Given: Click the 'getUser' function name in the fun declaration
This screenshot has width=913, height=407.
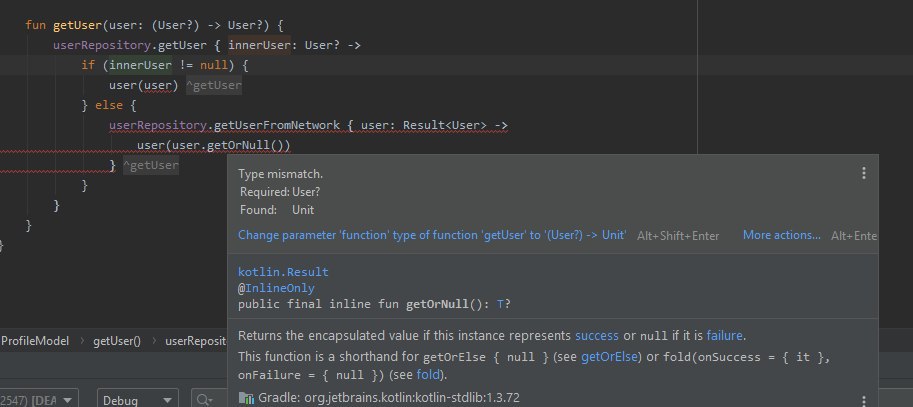Looking at the screenshot, I should (77, 26).
